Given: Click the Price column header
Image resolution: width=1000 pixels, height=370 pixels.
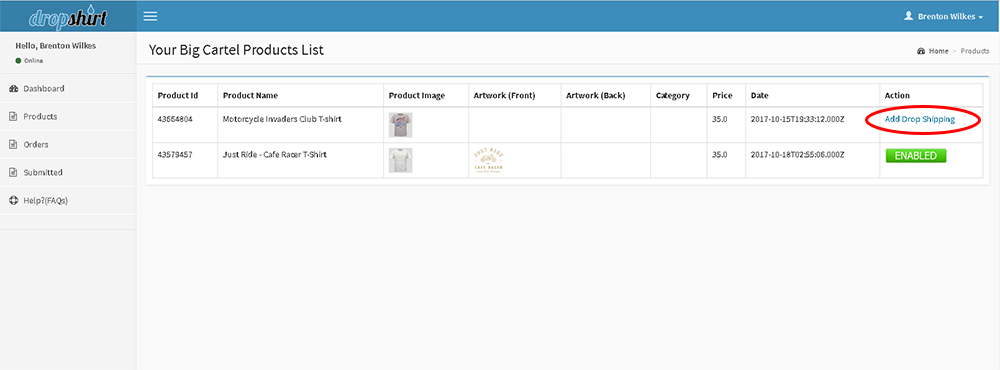Looking at the screenshot, I should click(722, 96).
